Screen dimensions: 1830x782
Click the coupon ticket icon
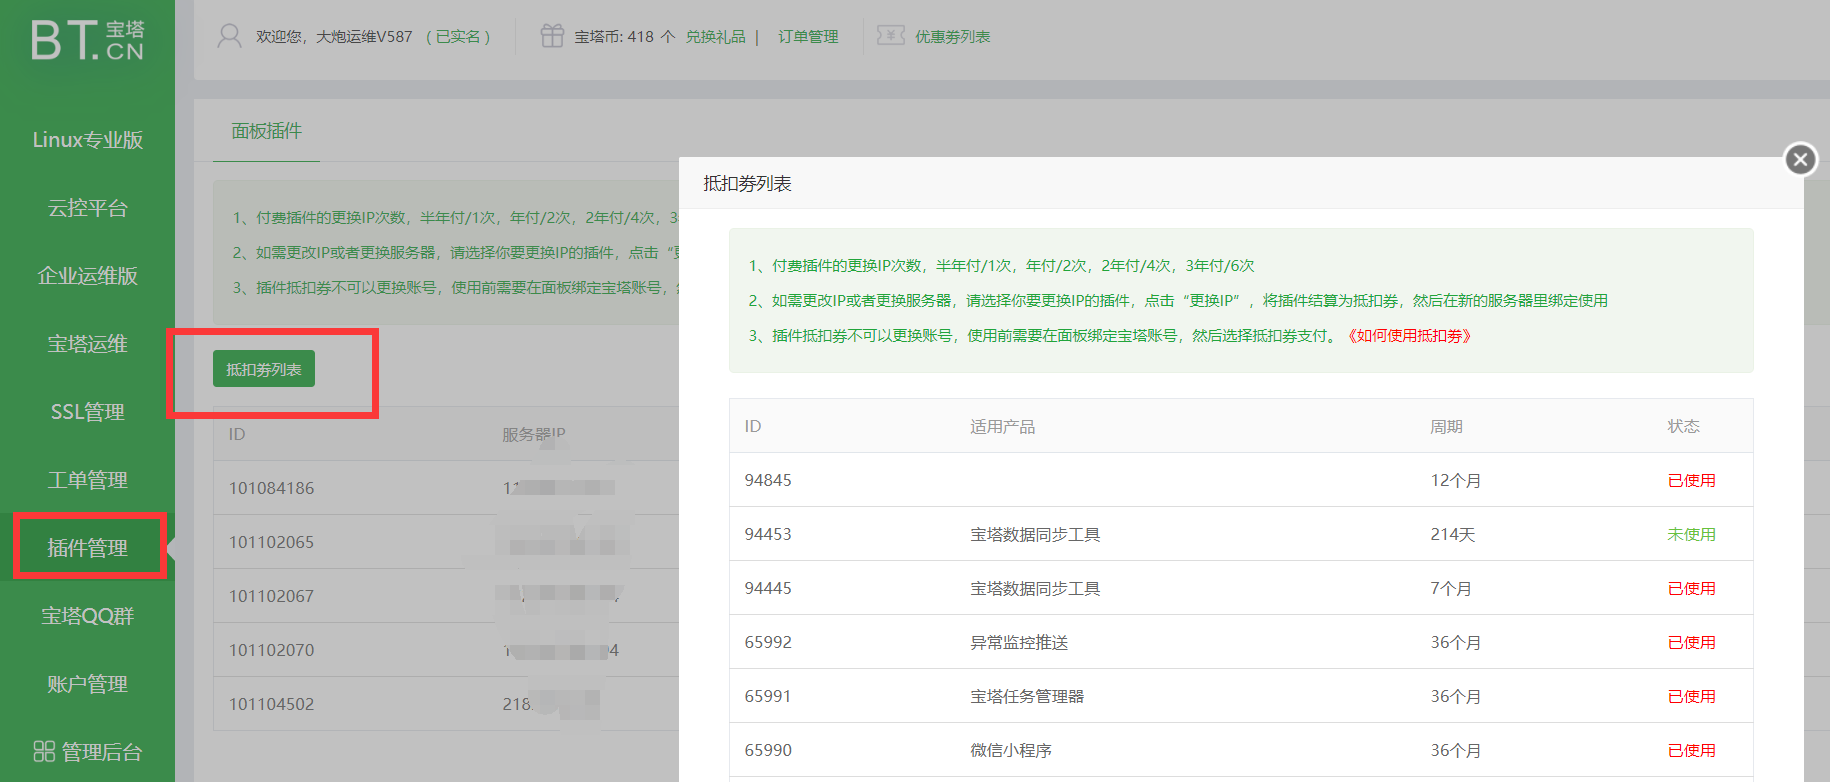(x=890, y=36)
